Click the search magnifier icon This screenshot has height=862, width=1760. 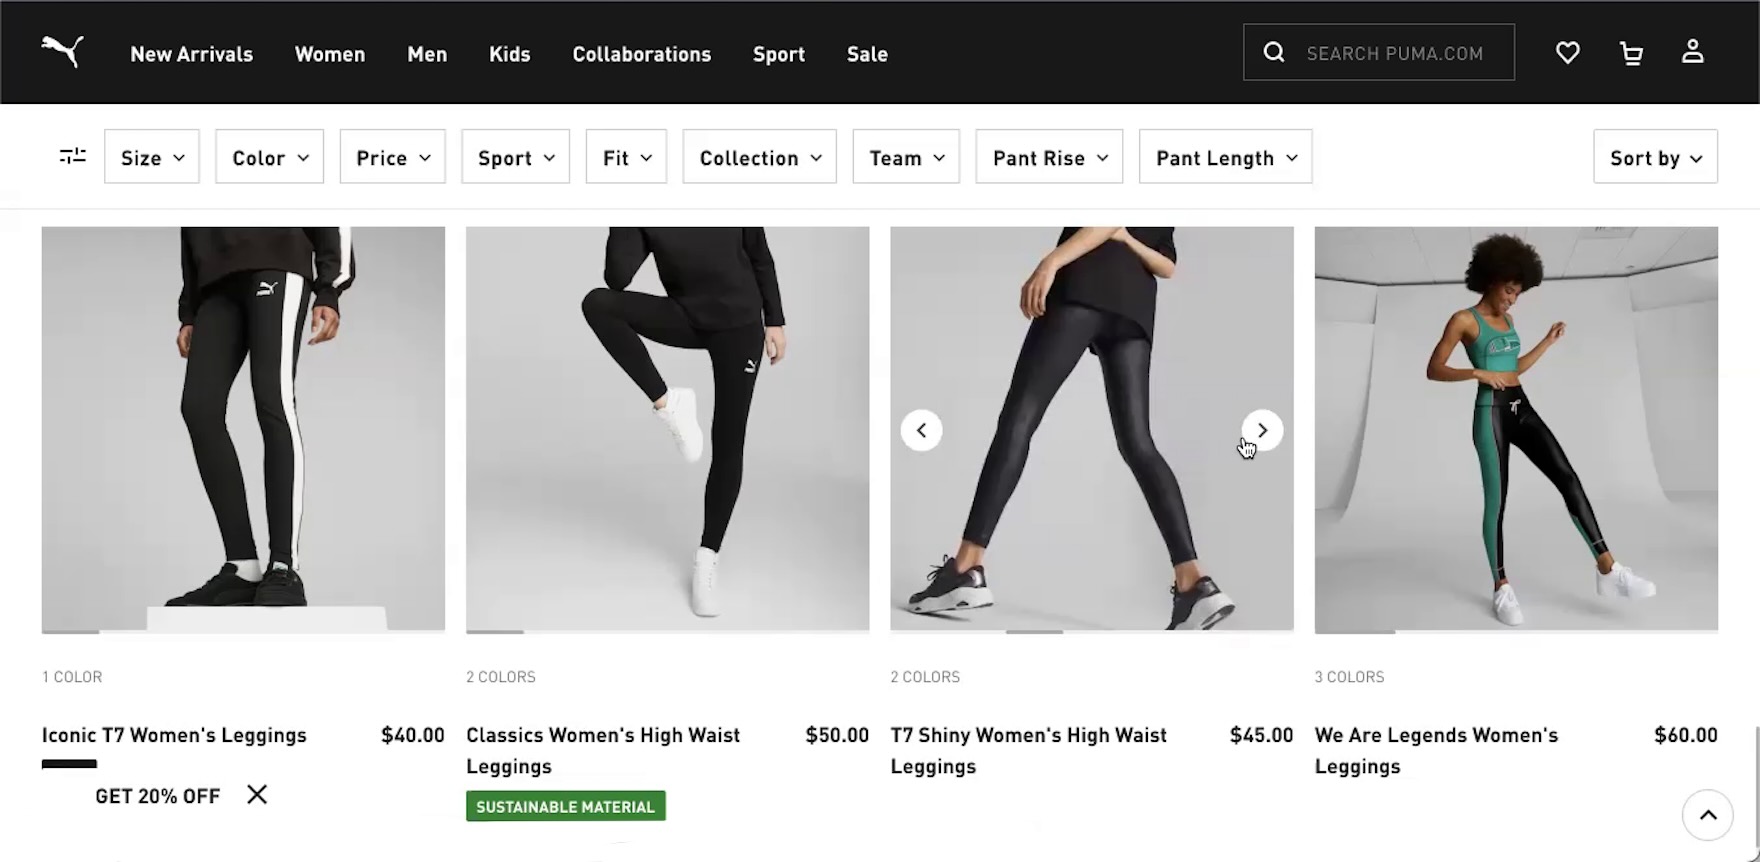point(1273,52)
